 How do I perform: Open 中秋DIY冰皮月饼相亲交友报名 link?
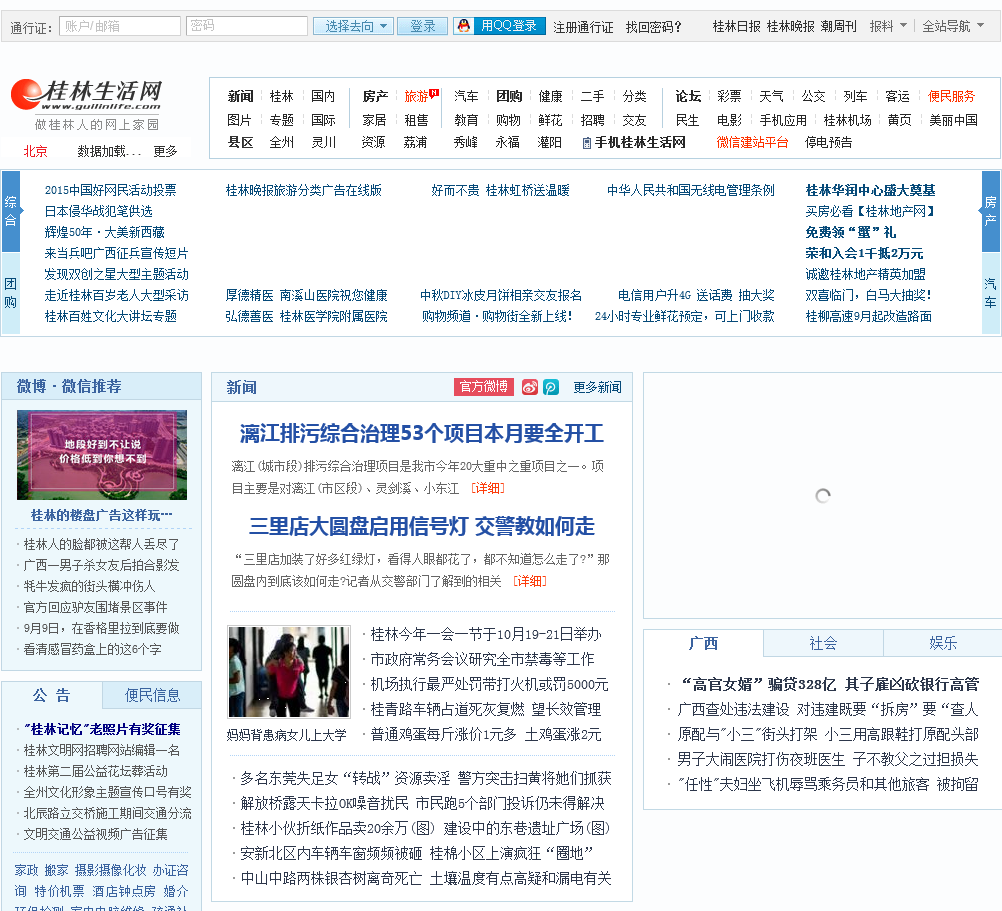[501, 296]
